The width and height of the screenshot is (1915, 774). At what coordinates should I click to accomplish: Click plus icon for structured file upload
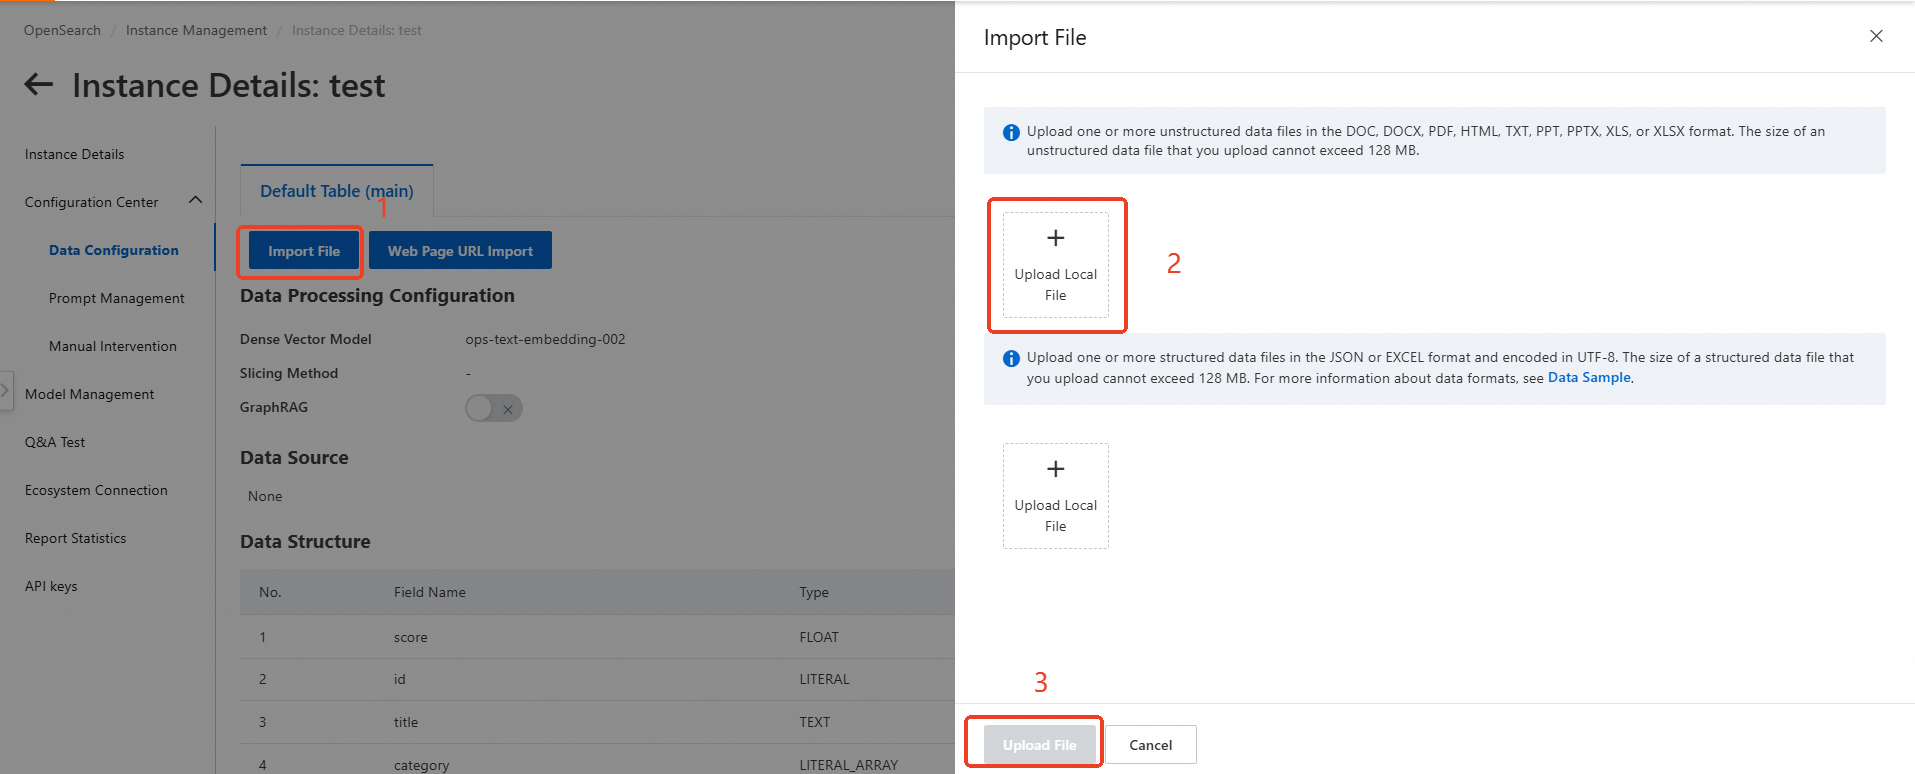click(x=1055, y=469)
